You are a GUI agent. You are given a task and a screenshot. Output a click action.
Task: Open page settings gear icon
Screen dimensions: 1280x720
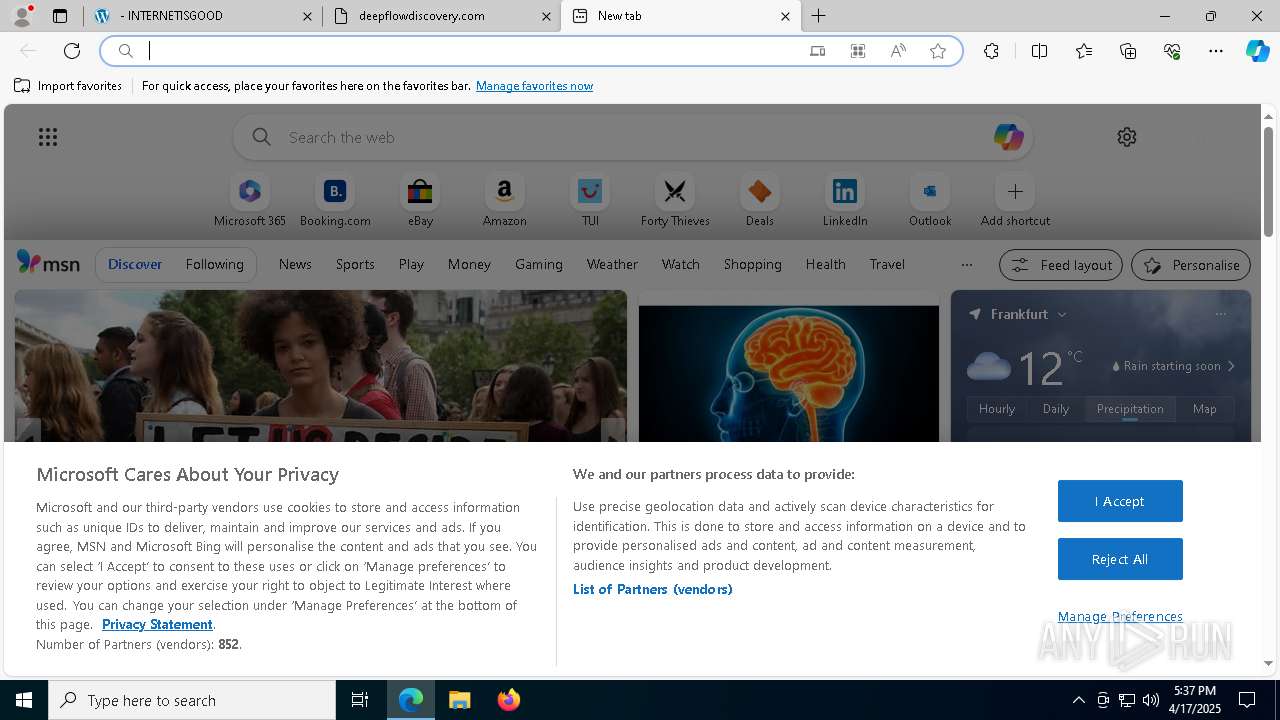(x=1127, y=137)
